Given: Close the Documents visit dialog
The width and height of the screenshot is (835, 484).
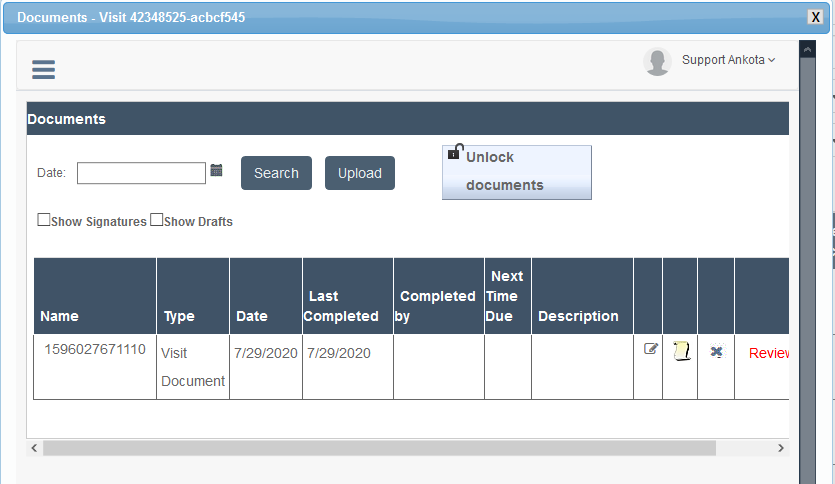Looking at the screenshot, I should tap(815, 17).
